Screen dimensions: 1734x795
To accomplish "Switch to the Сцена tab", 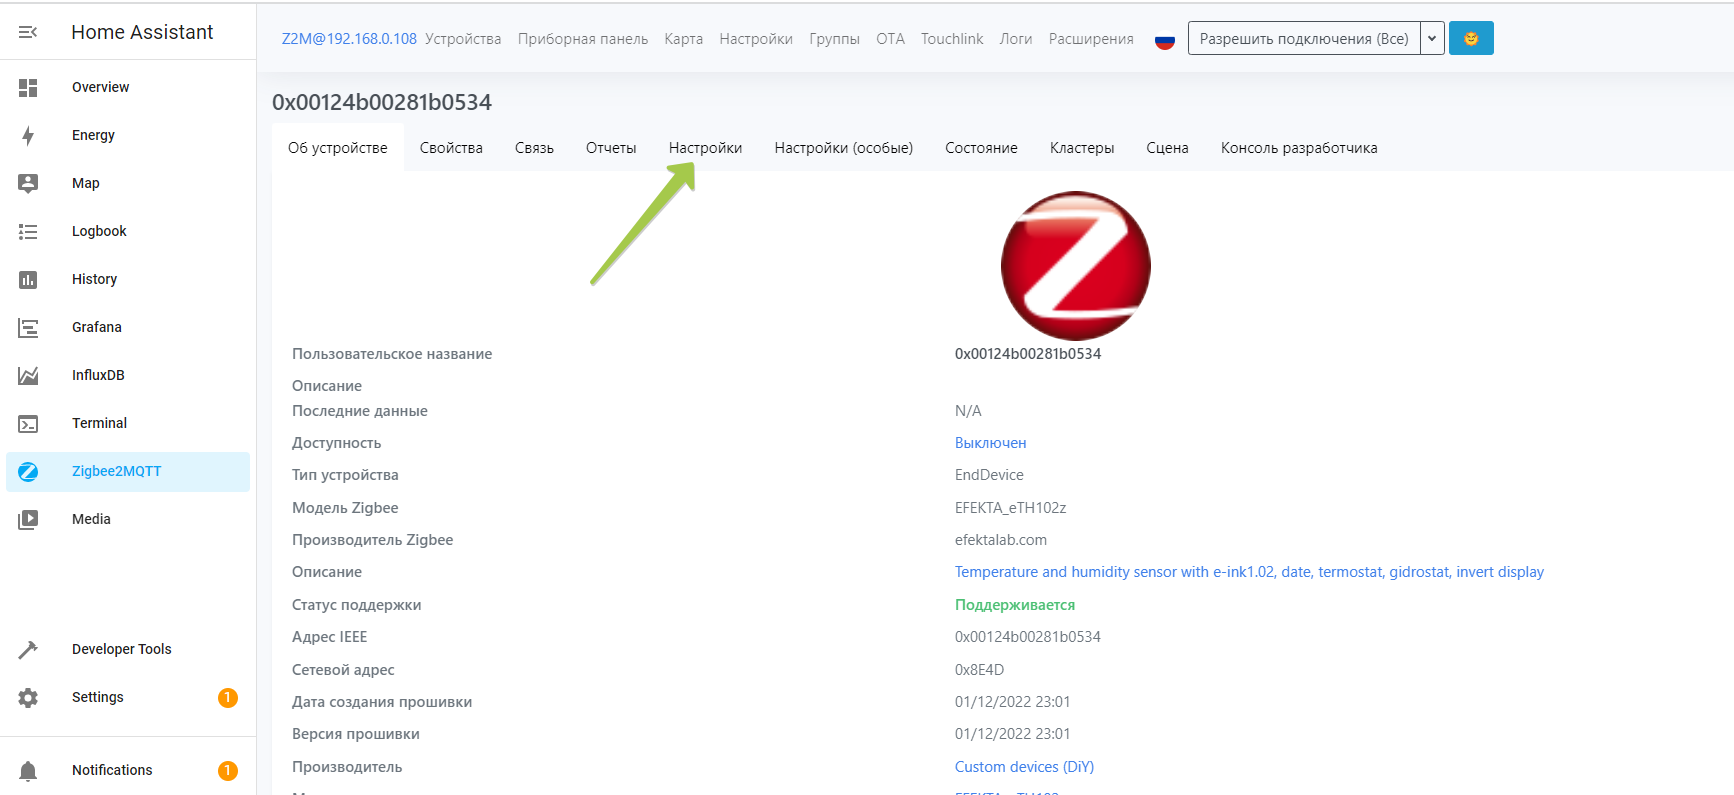I will tap(1167, 148).
